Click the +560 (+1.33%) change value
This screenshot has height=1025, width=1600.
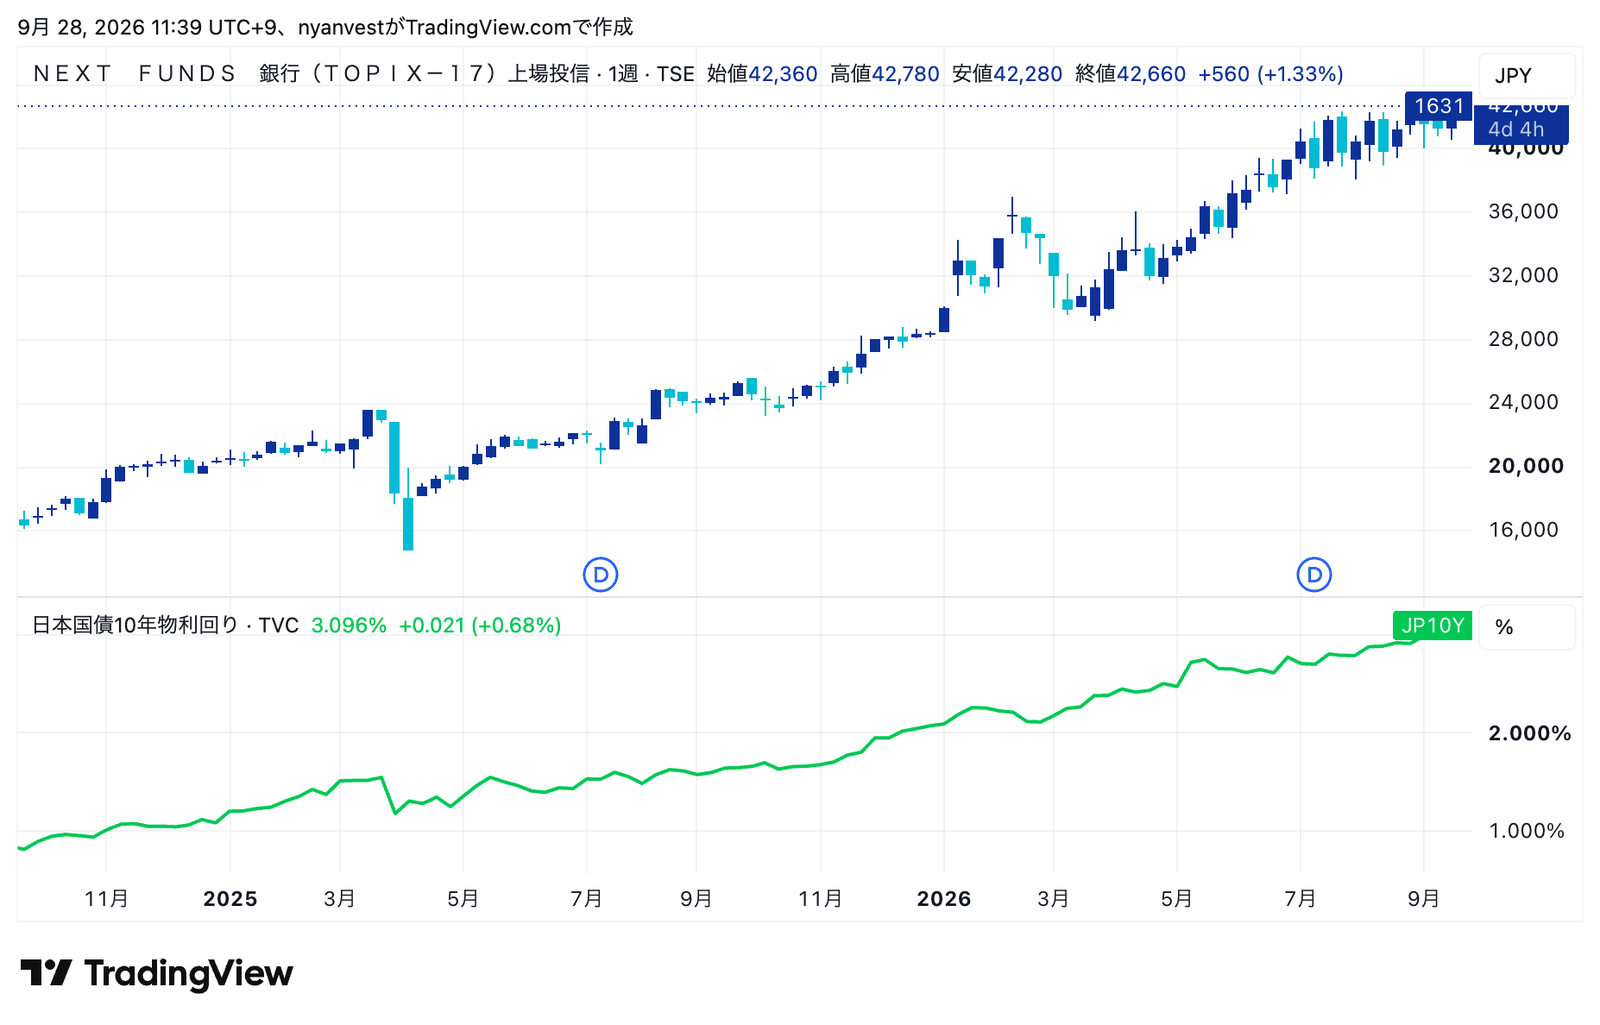[1271, 74]
